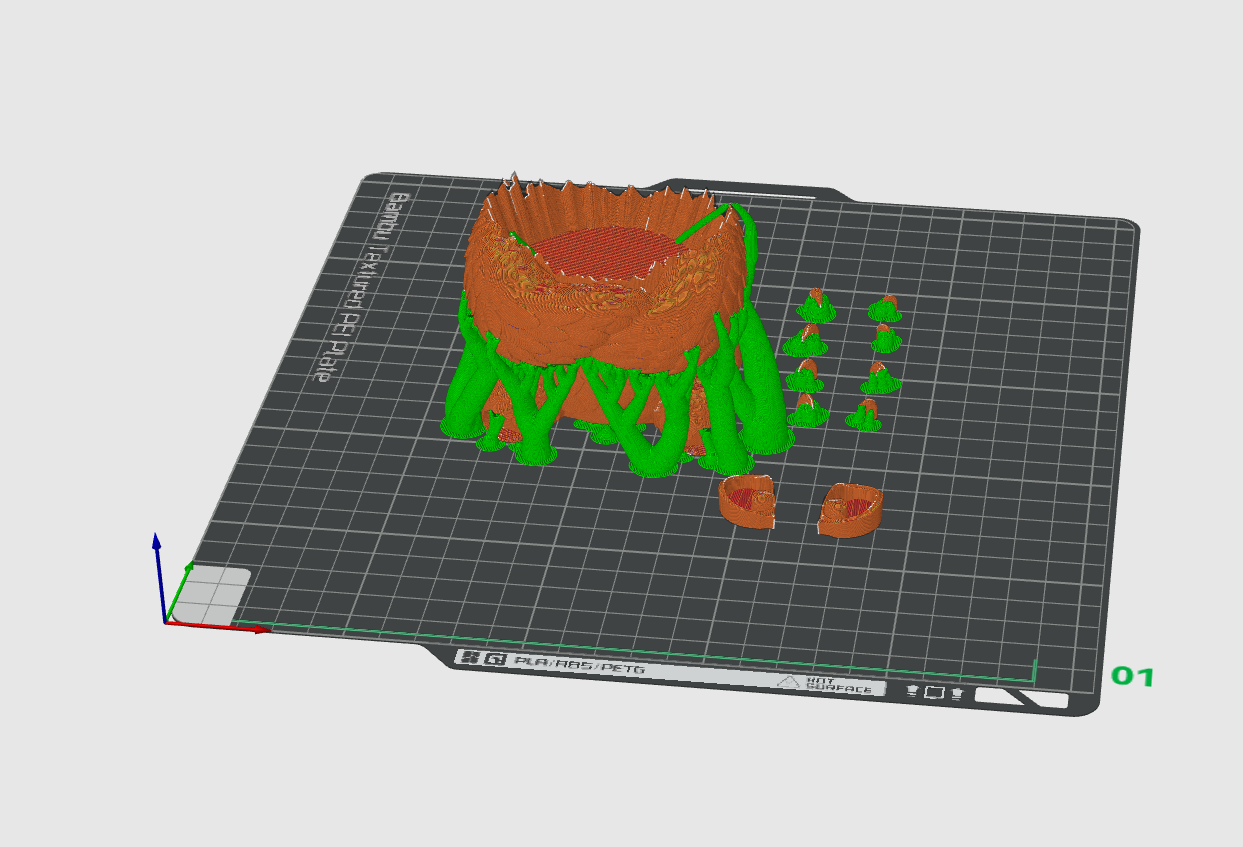Click the light gray exclusion square on plate corner
The image size is (1243, 847).
(215, 595)
